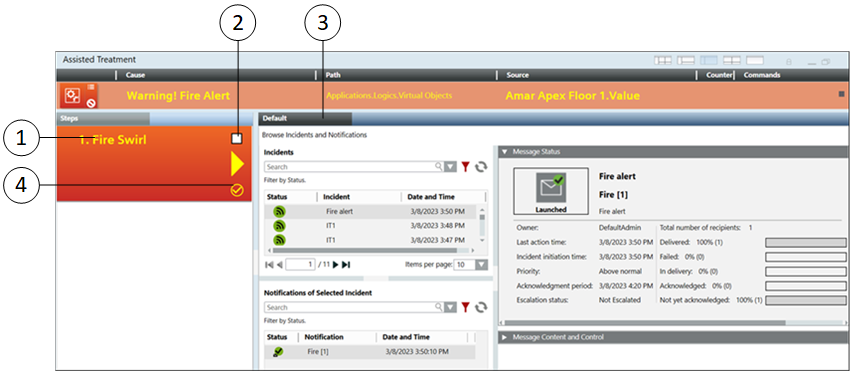Image resolution: width=853 pixels, height=372 pixels.
Task: Select the Steps tab
Action: click(x=103, y=118)
